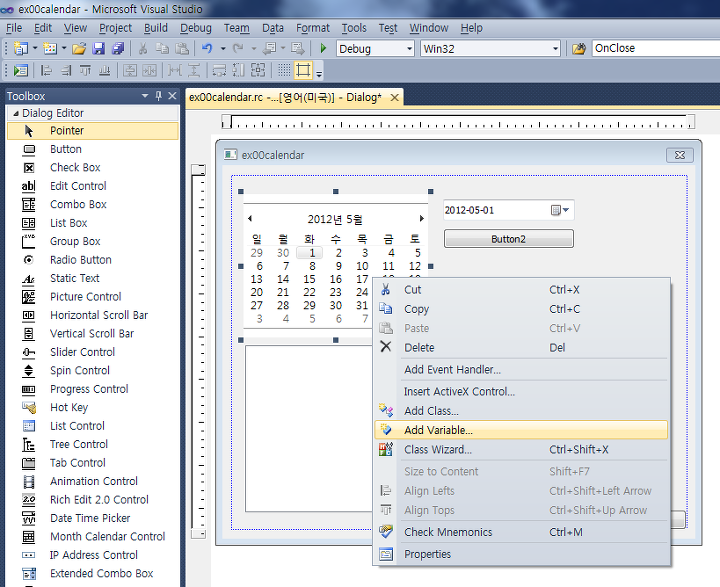720x587 pixels.
Task: Select the Static Text toolbox item
Action: click(x=93, y=278)
